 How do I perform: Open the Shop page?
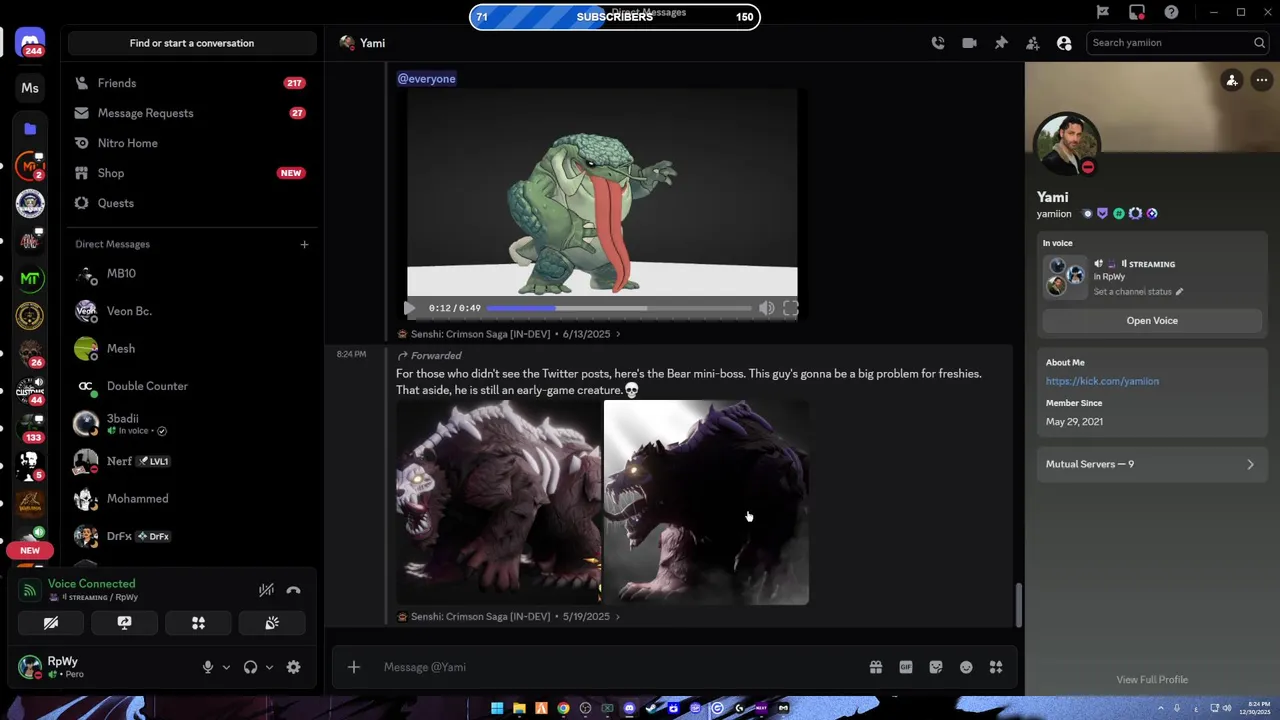click(192, 173)
